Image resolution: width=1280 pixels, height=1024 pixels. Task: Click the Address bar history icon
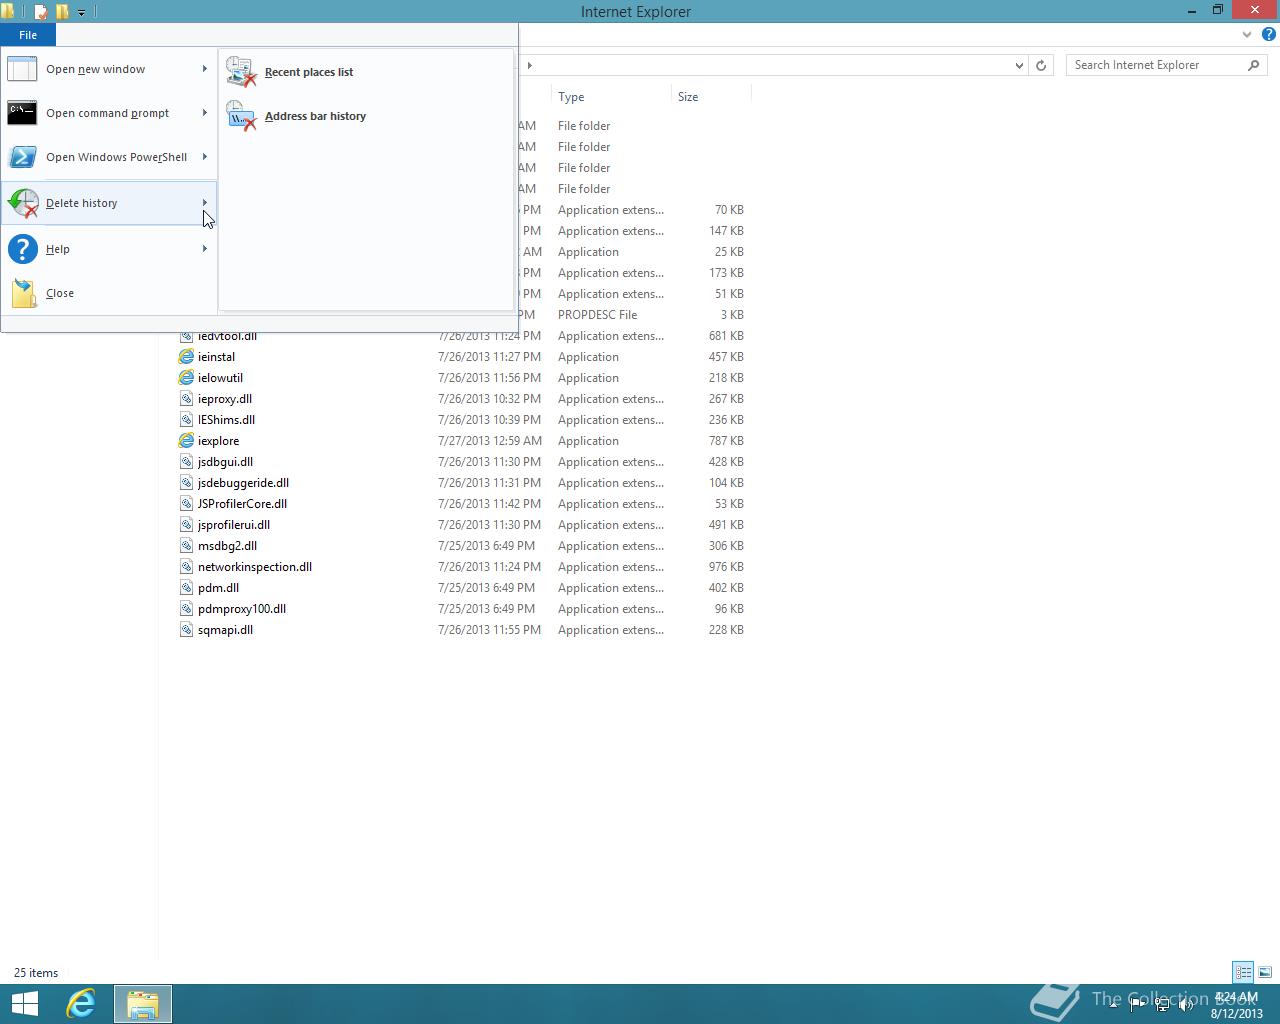(242, 115)
